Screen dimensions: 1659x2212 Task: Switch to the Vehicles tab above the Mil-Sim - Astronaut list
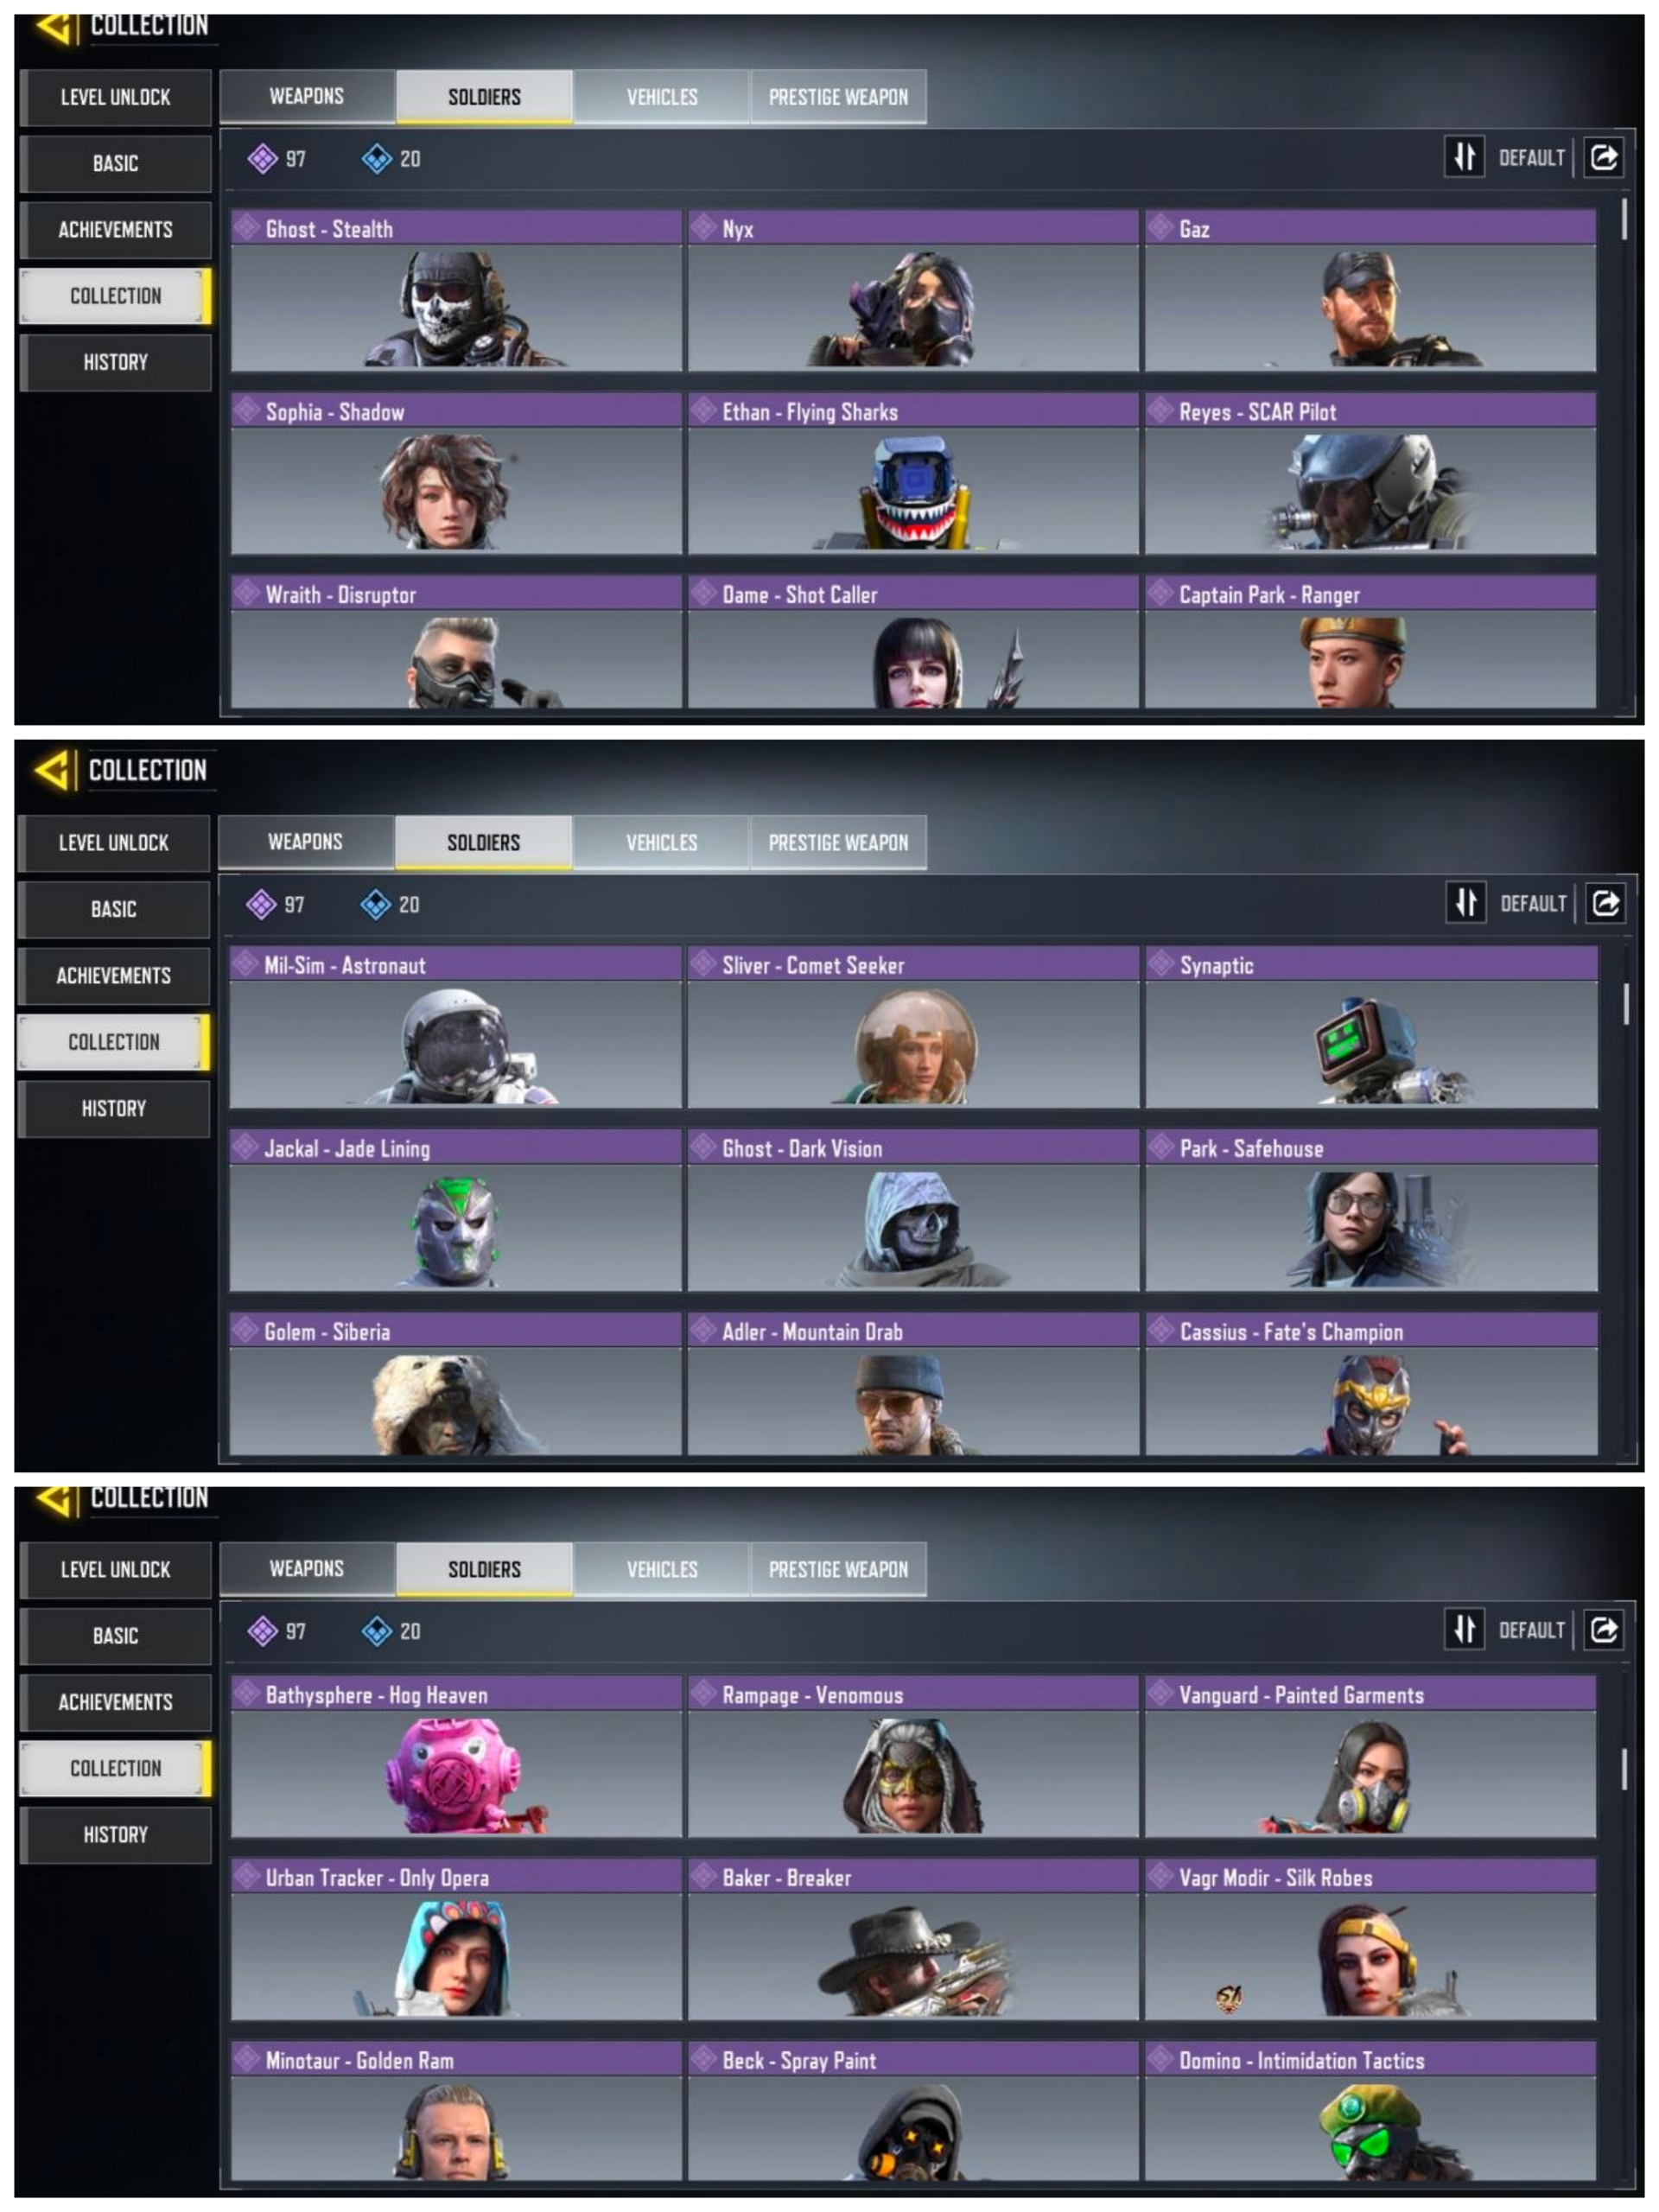[661, 842]
